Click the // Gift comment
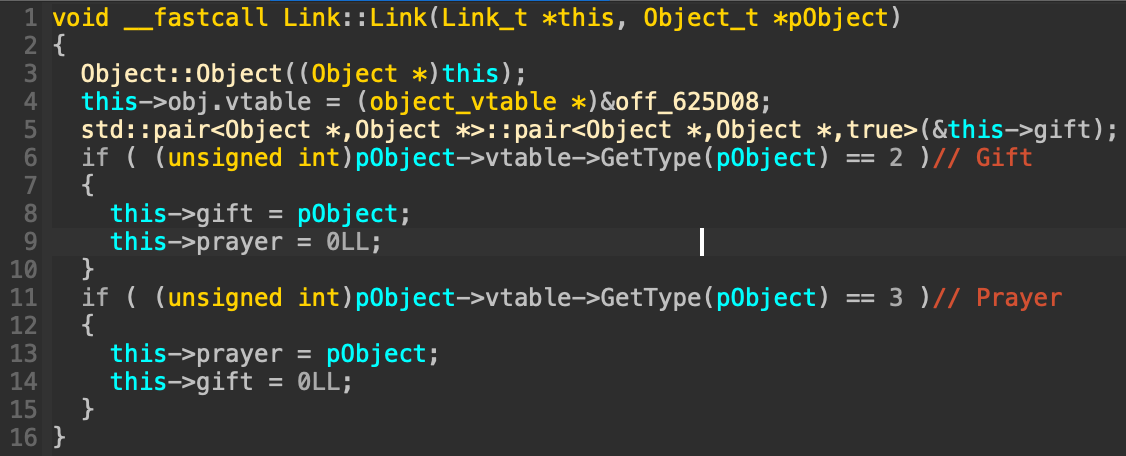1126x456 pixels. coord(982,157)
